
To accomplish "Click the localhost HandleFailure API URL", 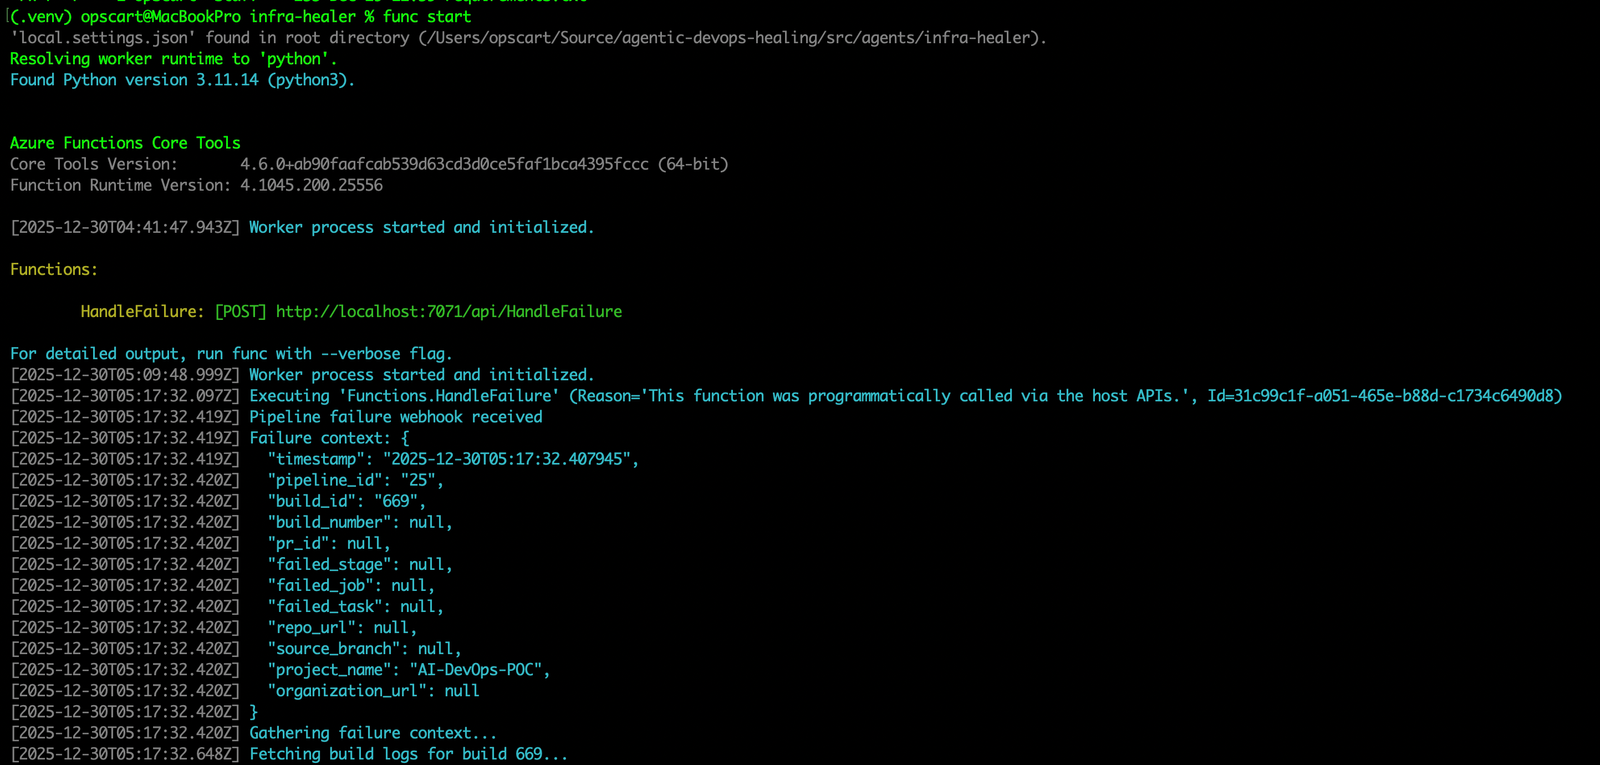I will [x=448, y=312].
